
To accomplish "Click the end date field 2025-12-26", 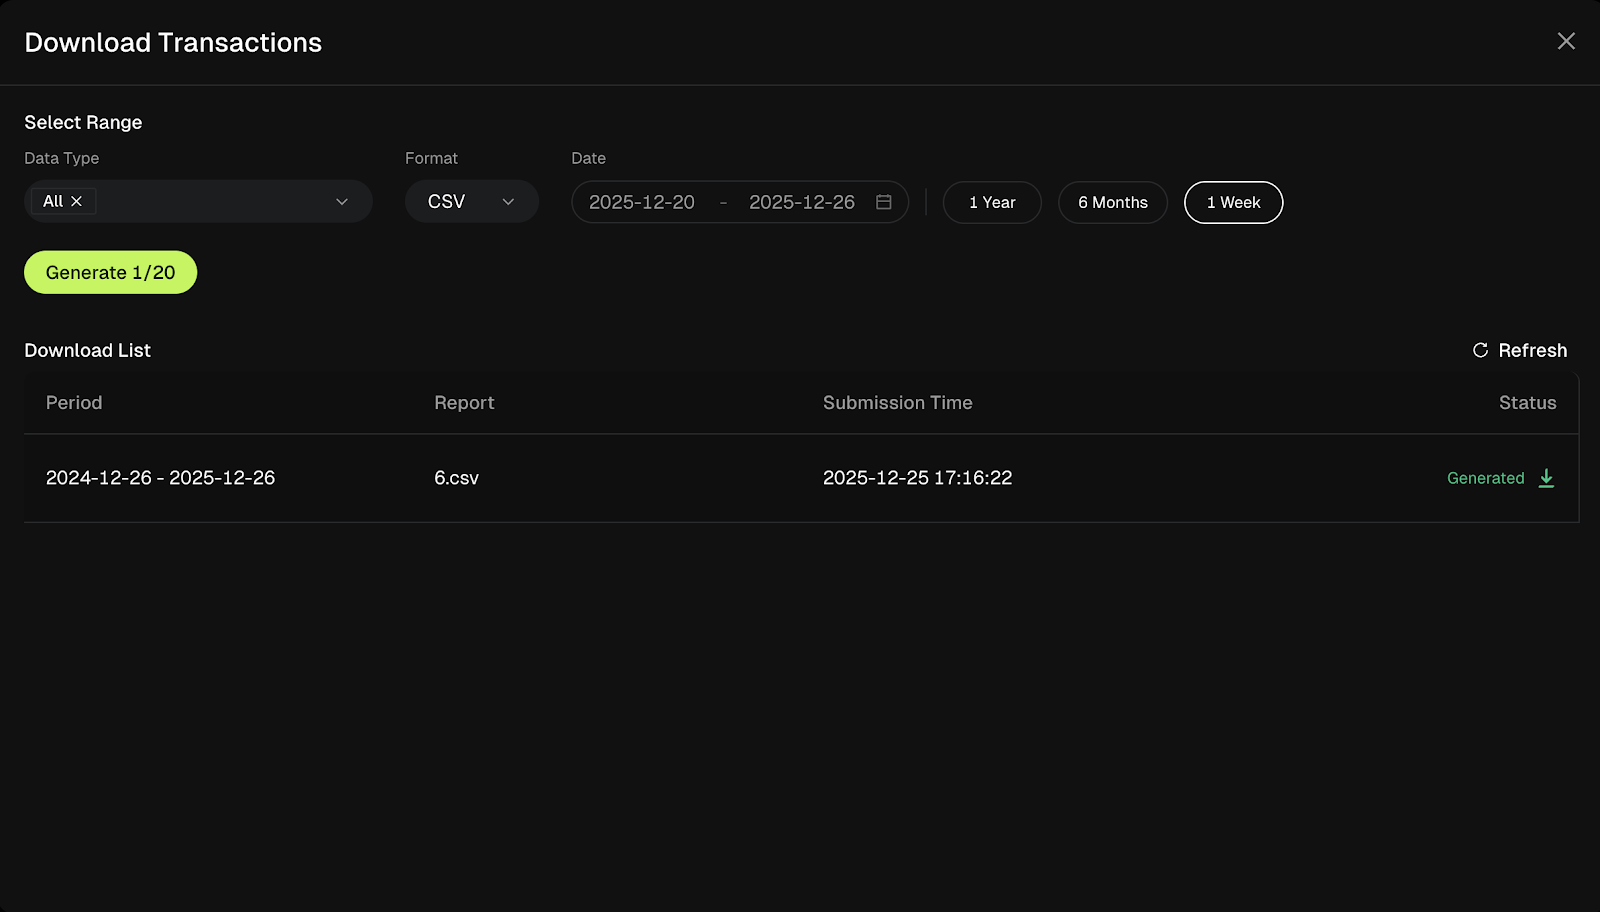I will click(x=802, y=202).
